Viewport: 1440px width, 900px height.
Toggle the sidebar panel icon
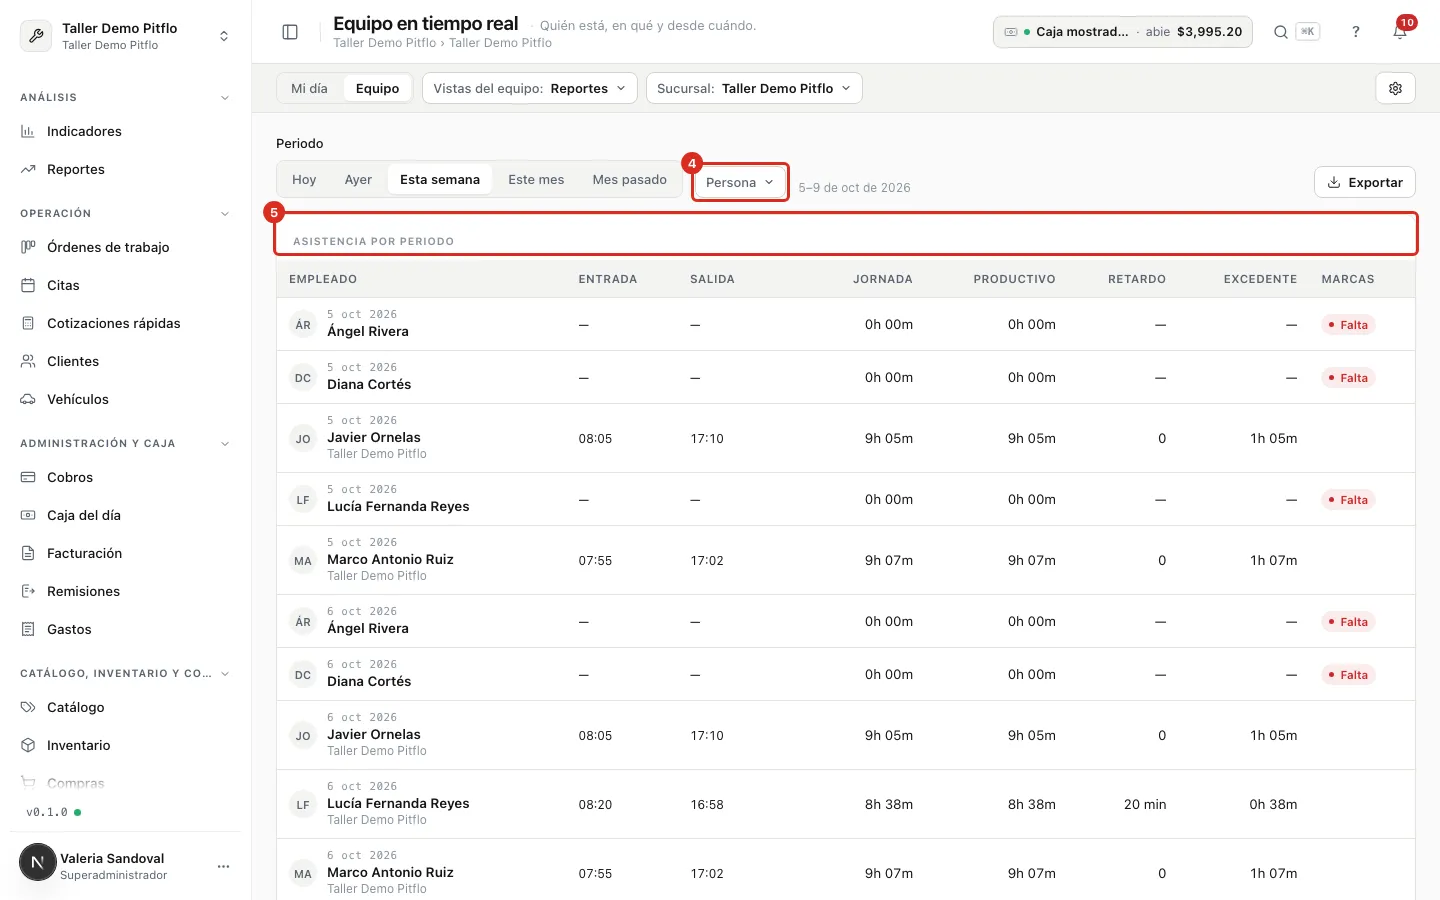pyautogui.click(x=290, y=32)
